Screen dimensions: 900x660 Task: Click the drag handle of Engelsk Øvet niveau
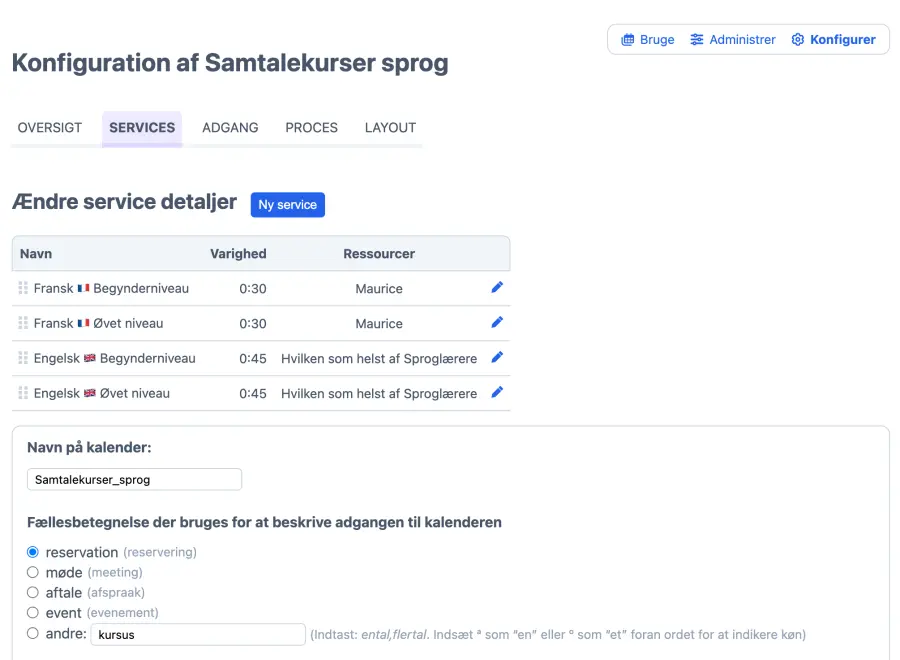(x=23, y=394)
